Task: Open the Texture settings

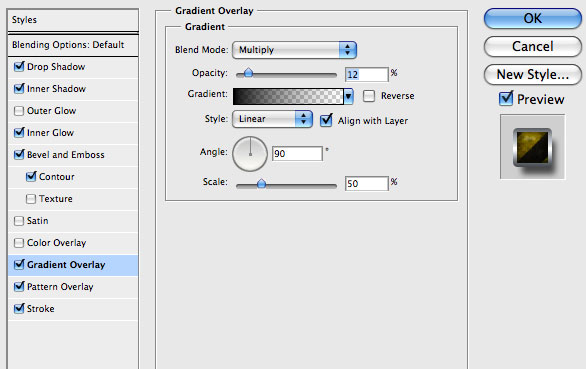Action: 55,199
